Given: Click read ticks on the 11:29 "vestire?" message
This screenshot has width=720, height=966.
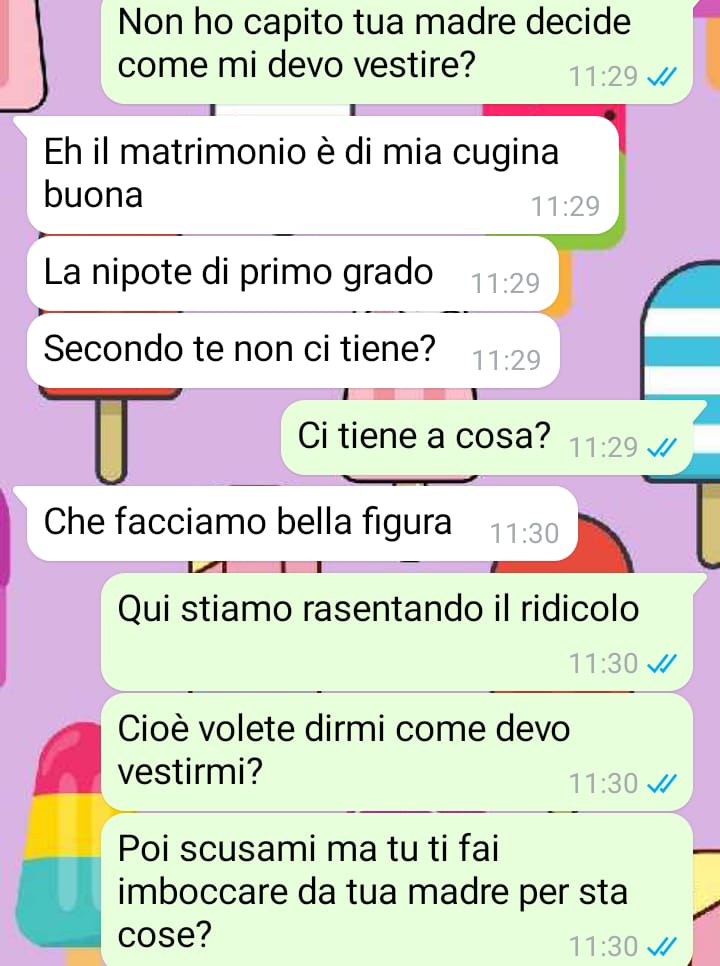Looking at the screenshot, I should [663, 77].
